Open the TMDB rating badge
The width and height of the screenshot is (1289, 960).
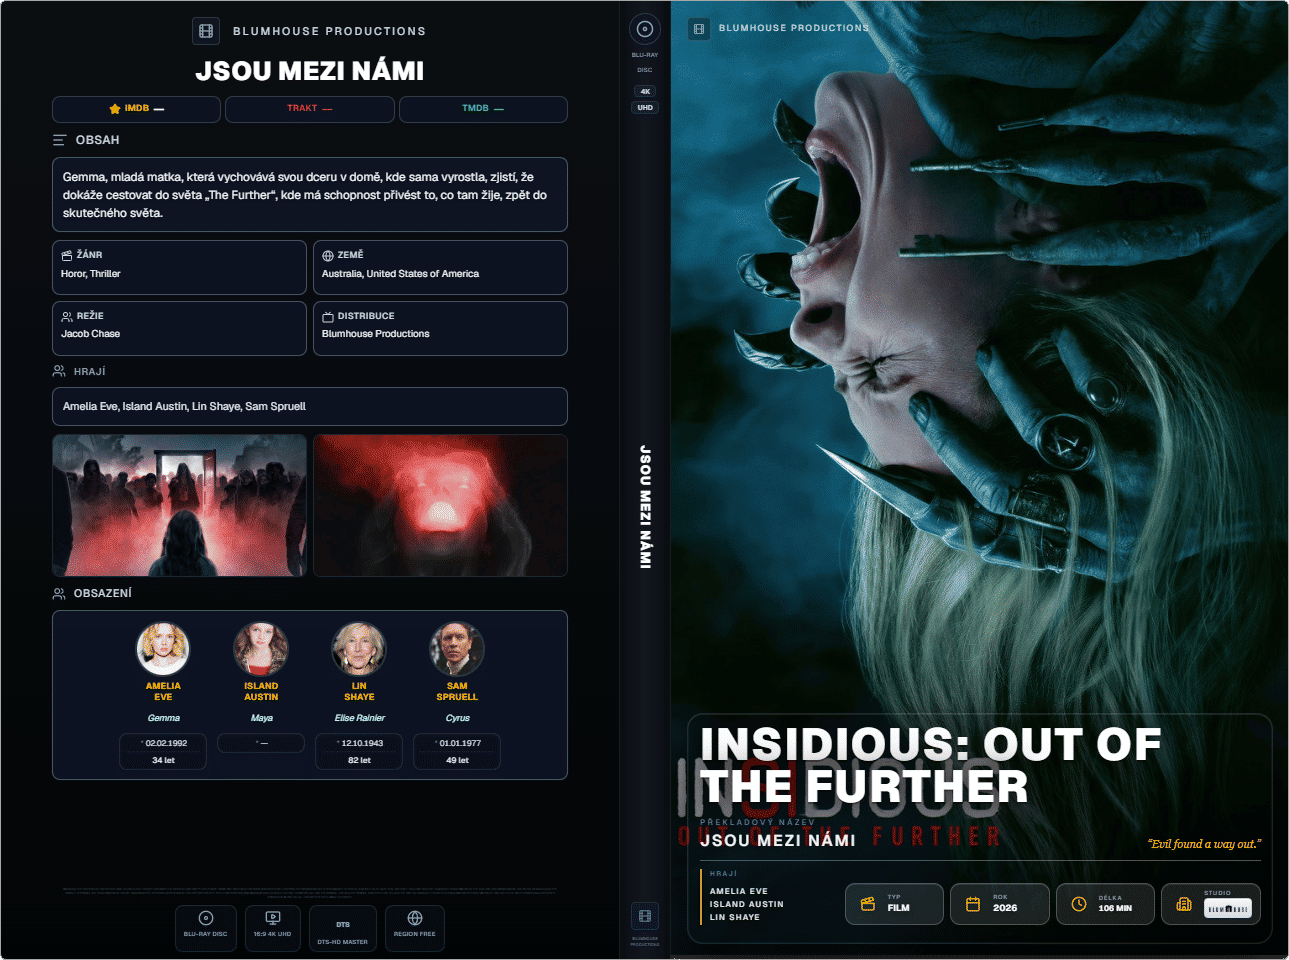coord(483,109)
